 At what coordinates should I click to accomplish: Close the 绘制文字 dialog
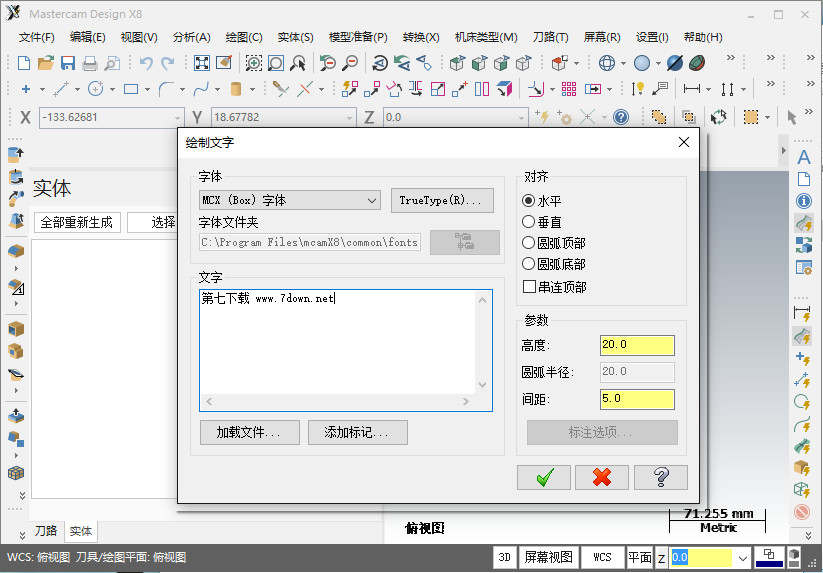(x=683, y=142)
